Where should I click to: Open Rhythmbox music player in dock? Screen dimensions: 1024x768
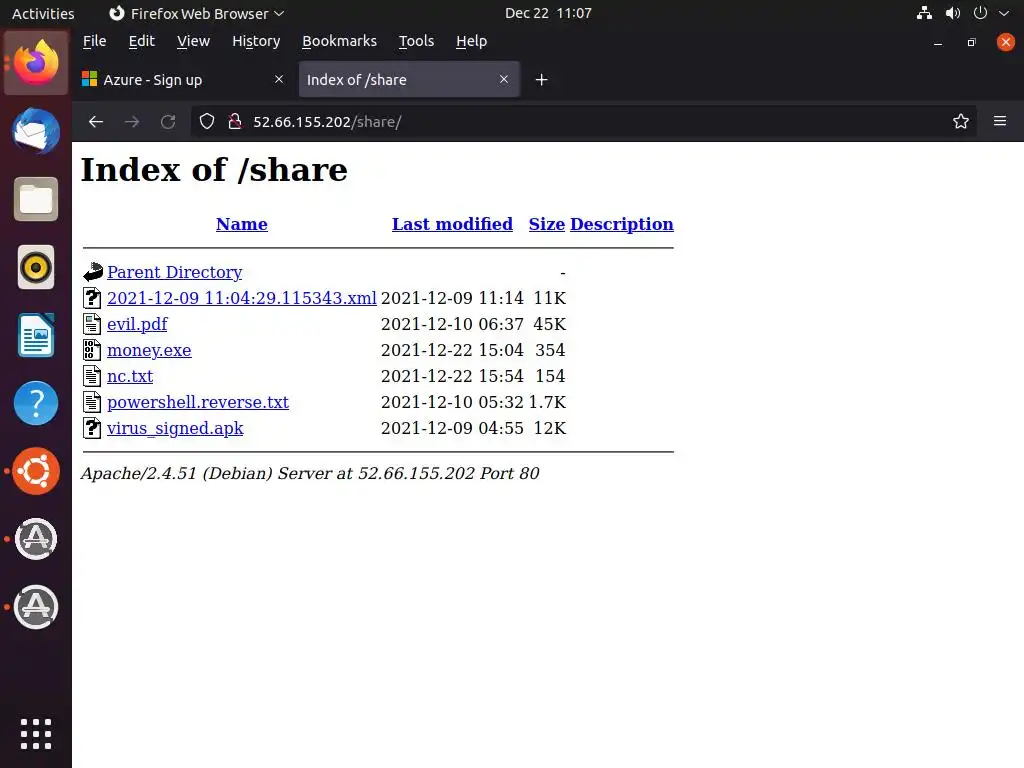[x=36, y=267]
